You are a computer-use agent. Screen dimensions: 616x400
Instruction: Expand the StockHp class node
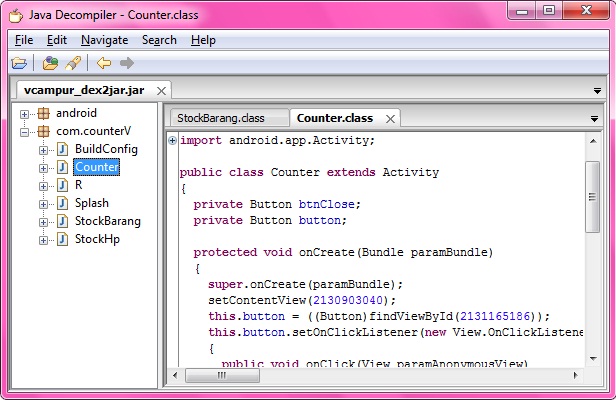point(43,240)
